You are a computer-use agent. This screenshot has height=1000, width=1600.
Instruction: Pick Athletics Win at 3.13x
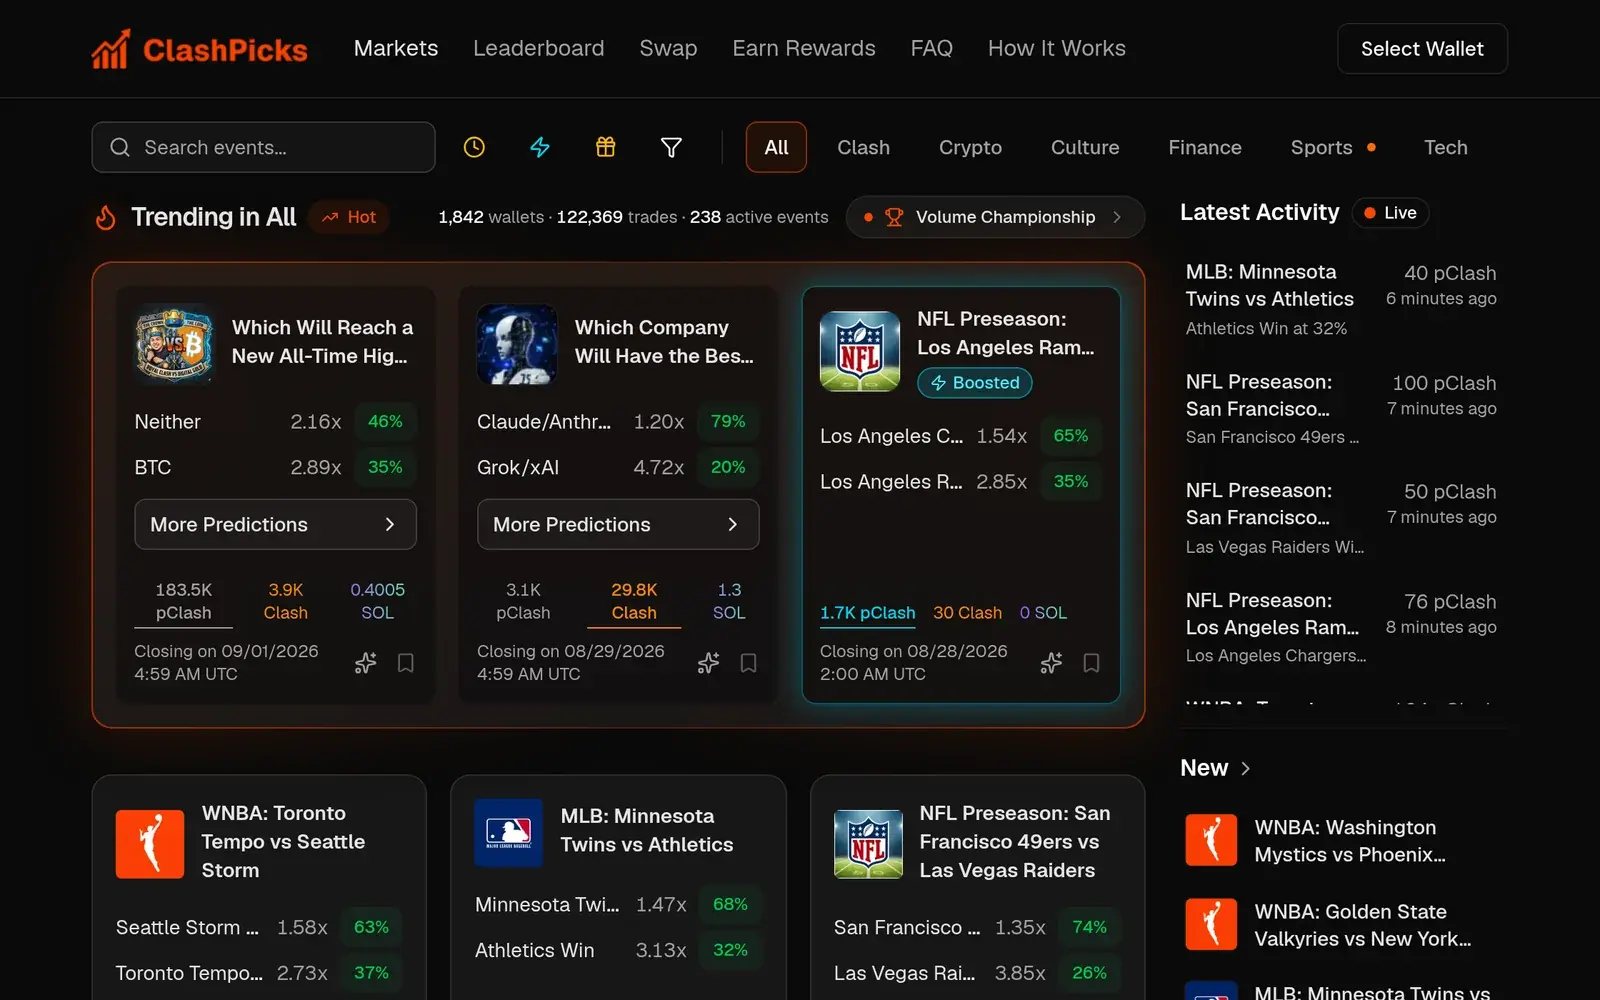point(618,950)
